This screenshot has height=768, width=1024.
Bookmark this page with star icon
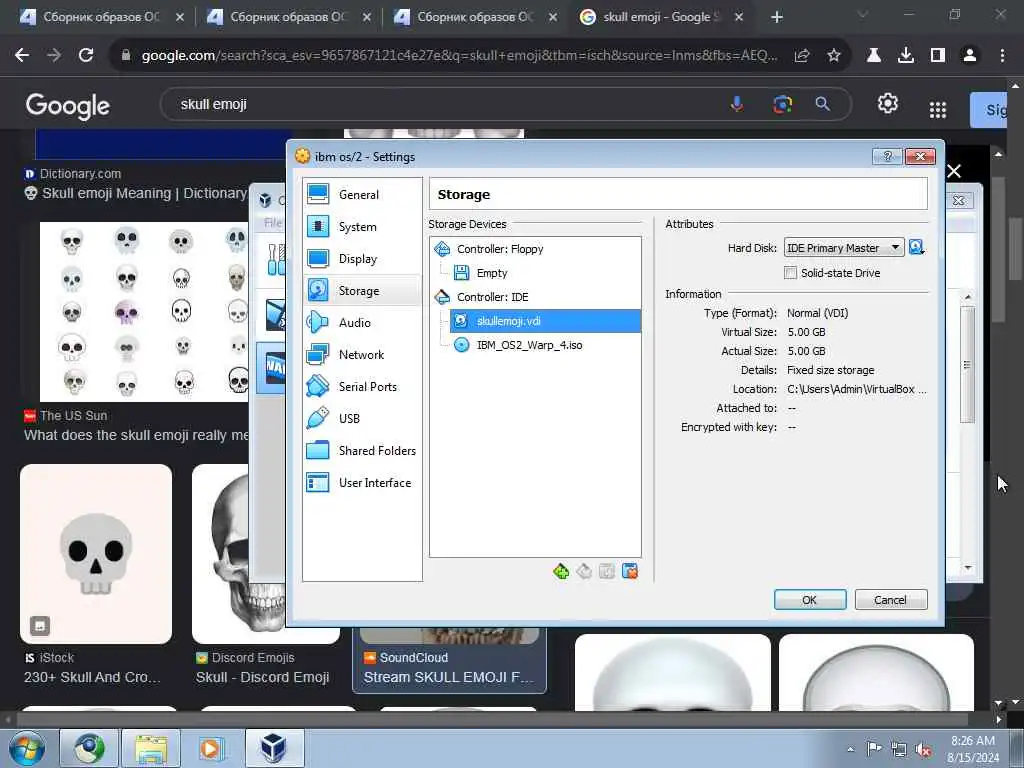pos(833,56)
